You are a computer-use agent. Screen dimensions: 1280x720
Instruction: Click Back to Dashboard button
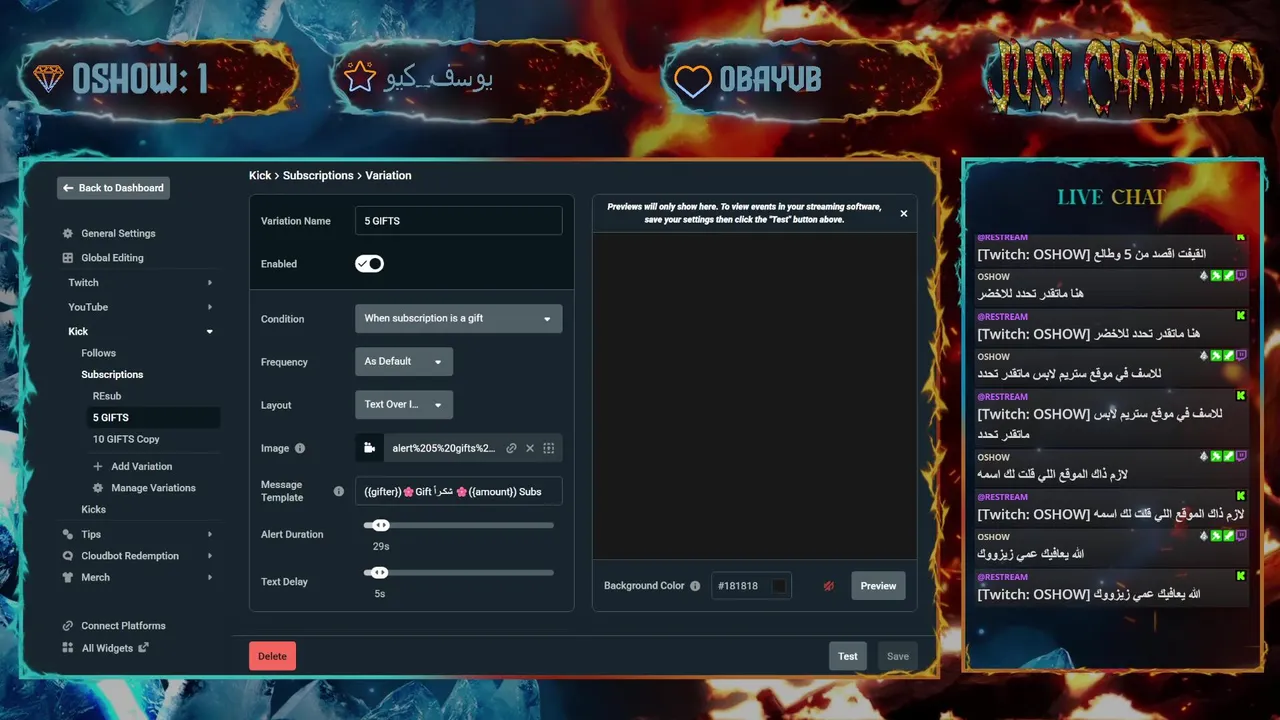113,188
